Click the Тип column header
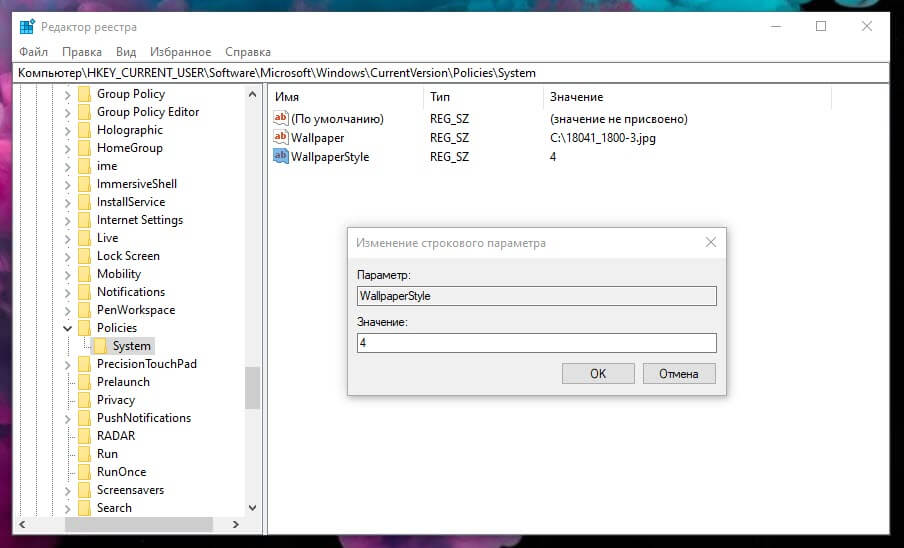The height and width of the screenshot is (548, 904). [x=440, y=97]
